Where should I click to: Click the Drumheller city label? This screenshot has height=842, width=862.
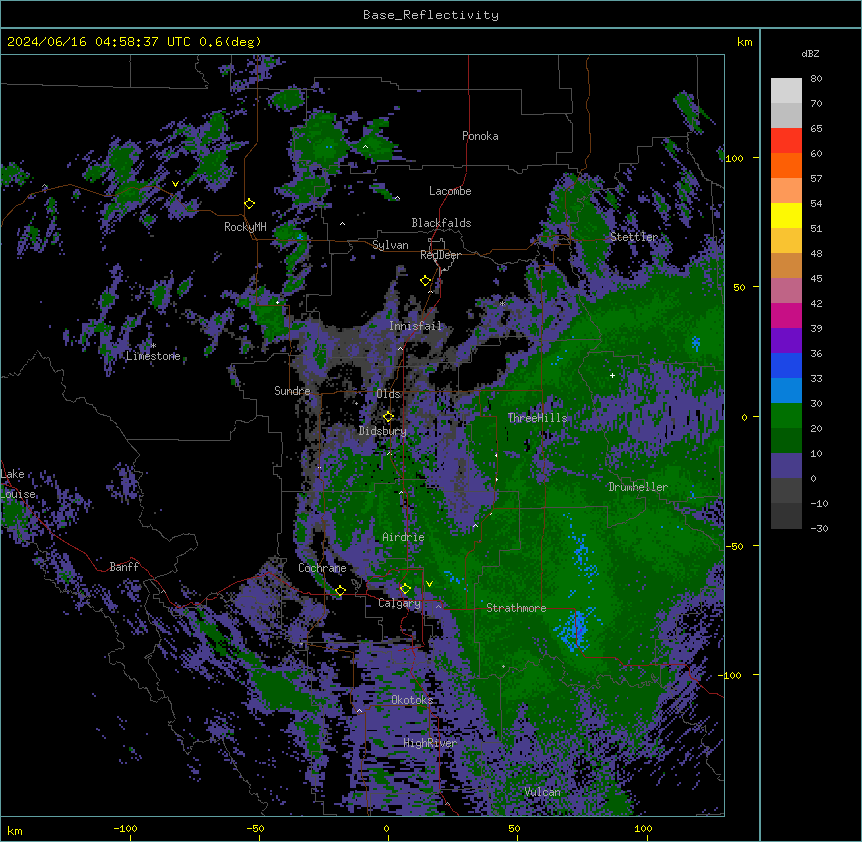point(638,487)
